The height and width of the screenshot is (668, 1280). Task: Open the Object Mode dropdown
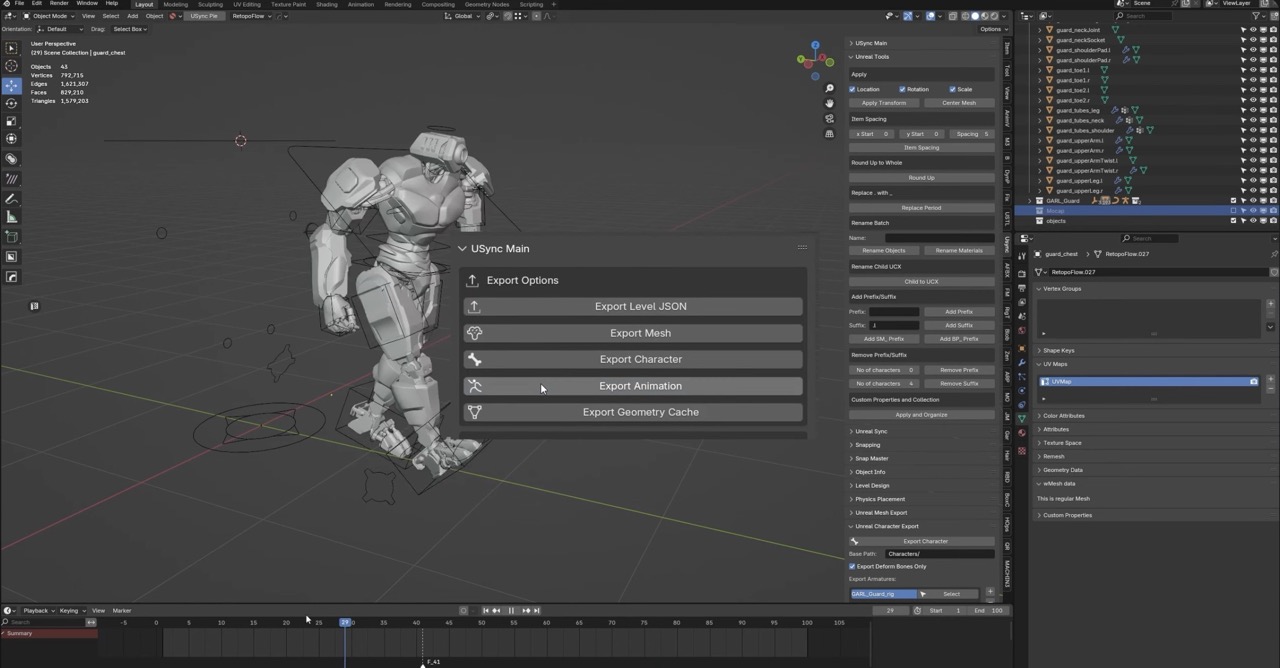[x=47, y=16]
